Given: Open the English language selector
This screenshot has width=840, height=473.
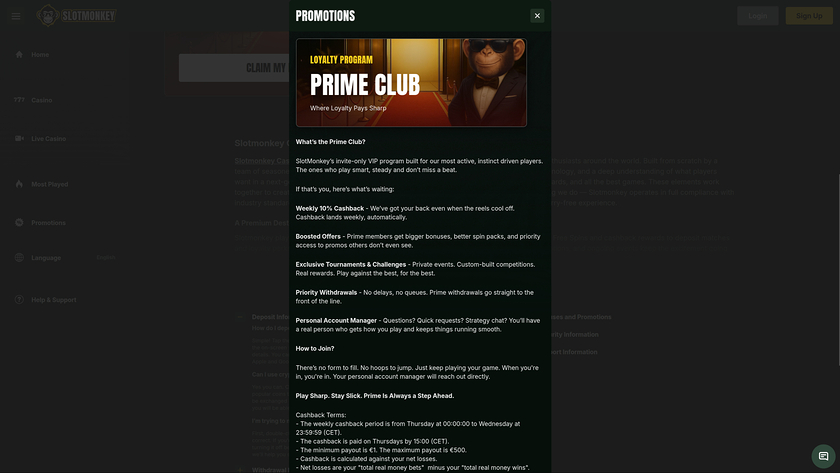Looking at the screenshot, I should click(x=106, y=258).
